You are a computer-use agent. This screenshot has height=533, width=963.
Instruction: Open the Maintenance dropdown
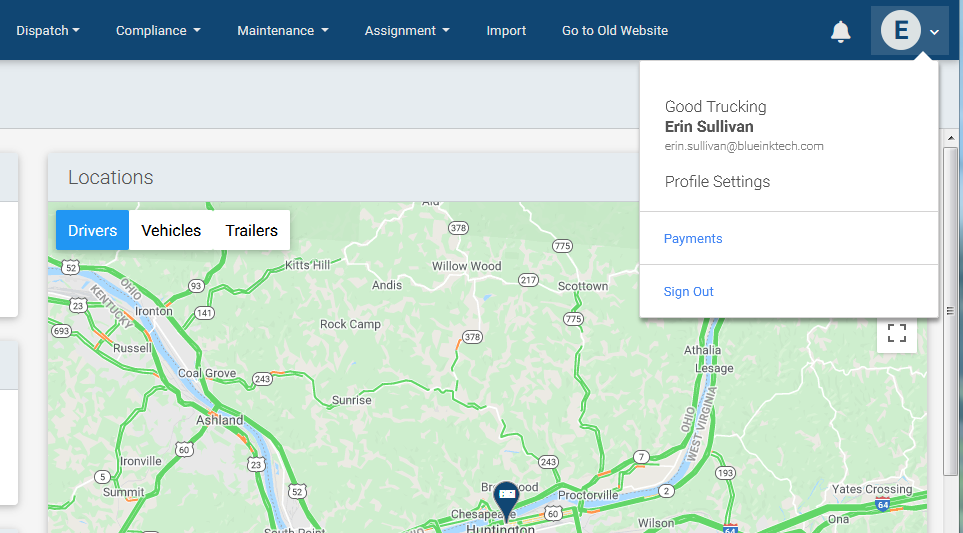click(x=283, y=31)
